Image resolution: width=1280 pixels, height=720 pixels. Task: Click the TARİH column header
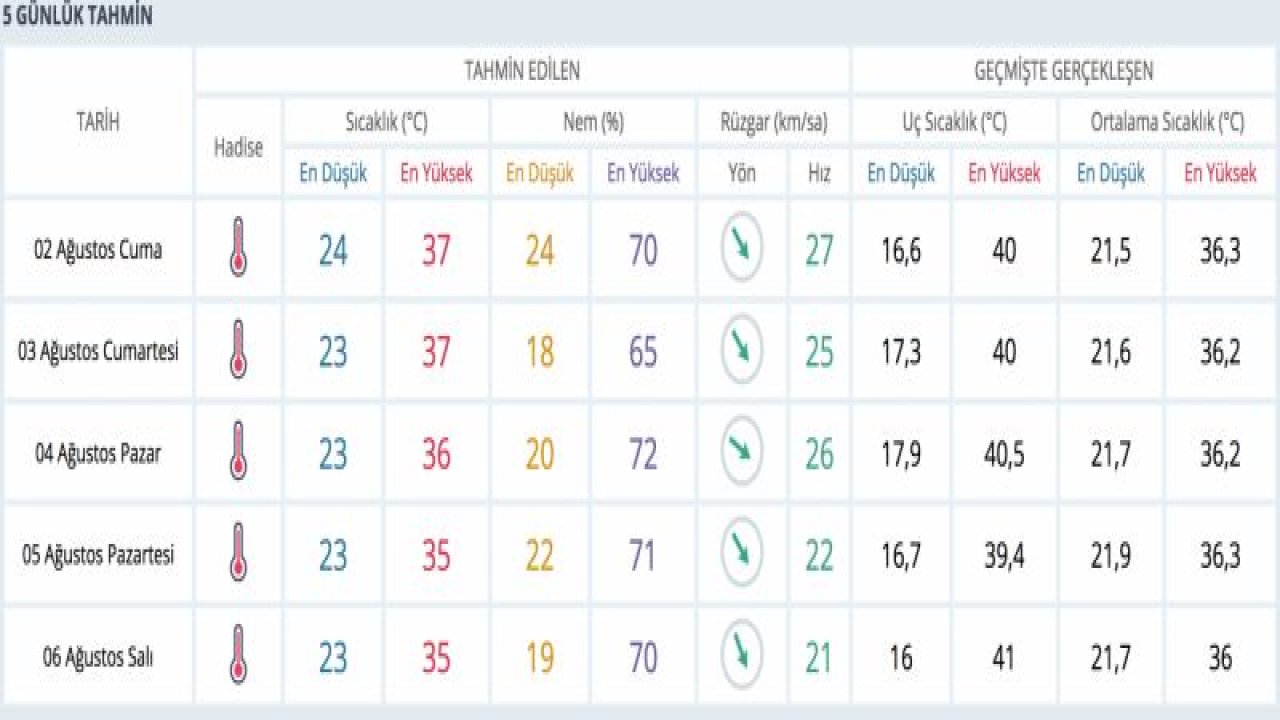coord(98,122)
